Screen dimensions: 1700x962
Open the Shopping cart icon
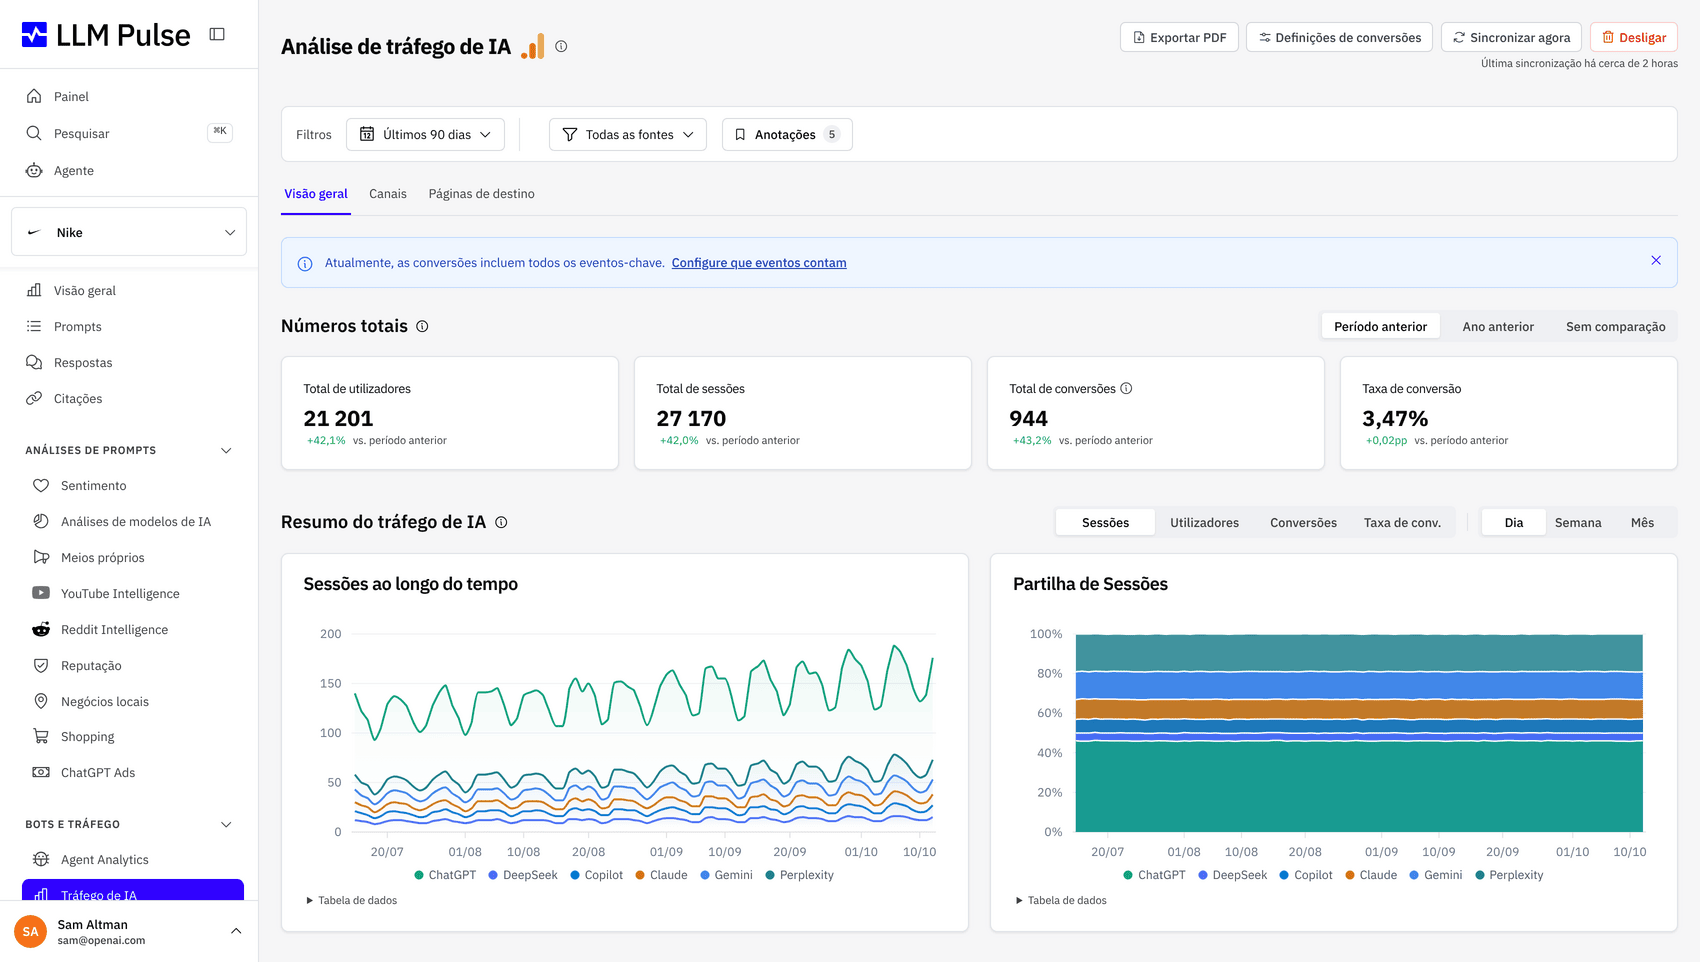click(41, 736)
